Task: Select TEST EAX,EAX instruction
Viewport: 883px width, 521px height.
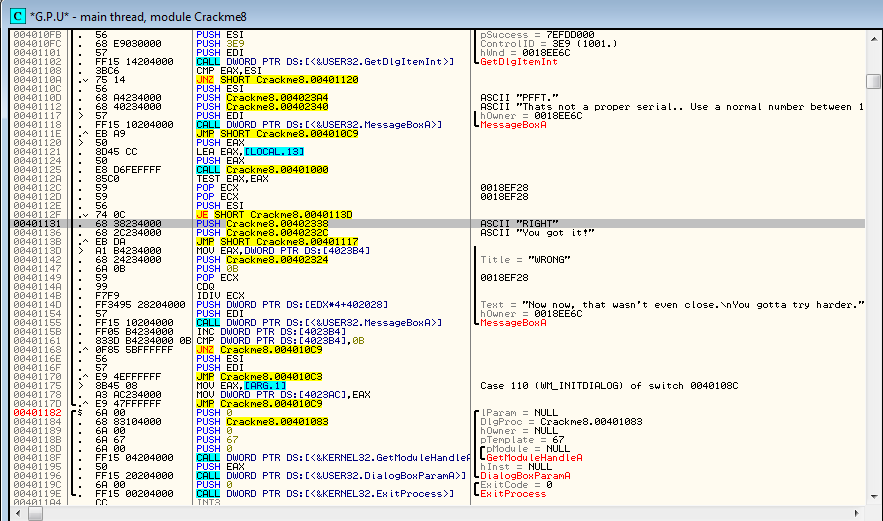Action: click(232, 179)
